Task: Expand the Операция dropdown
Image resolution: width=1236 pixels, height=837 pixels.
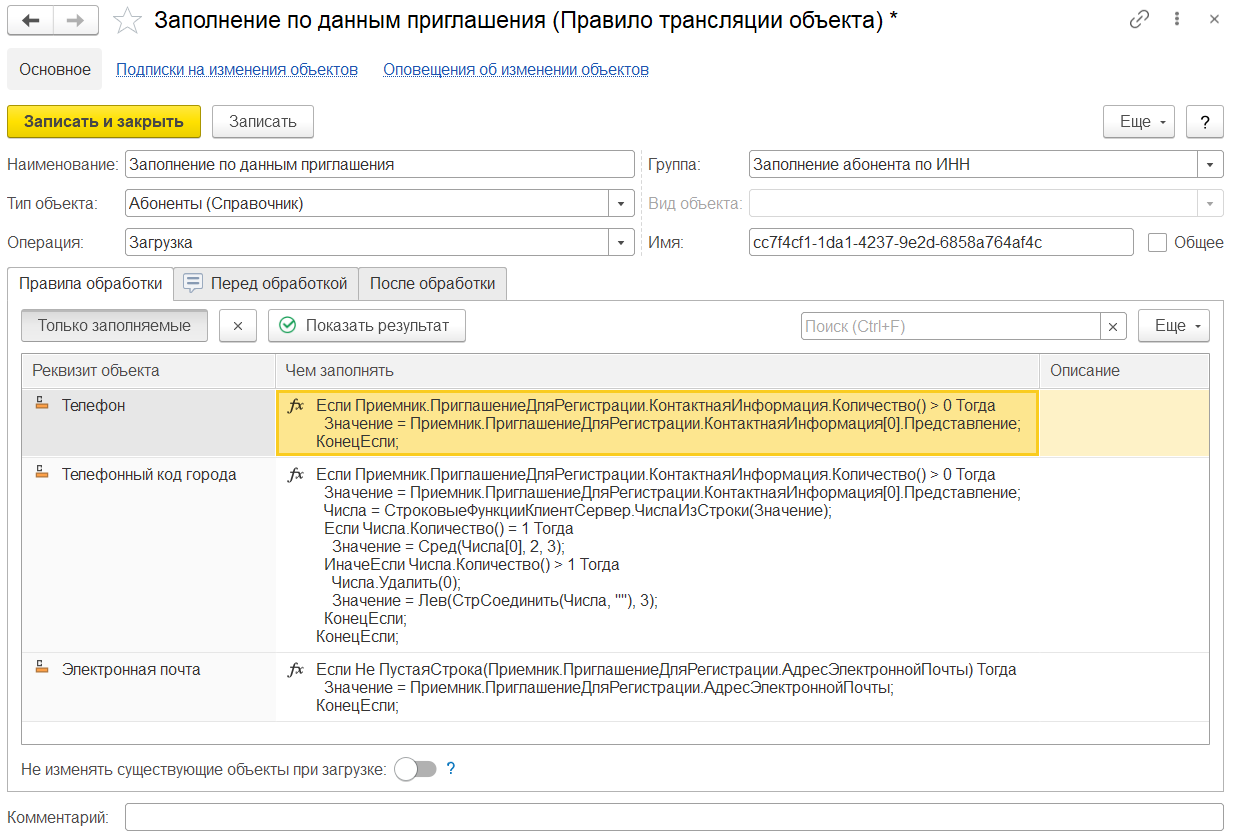Action: point(622,242)
